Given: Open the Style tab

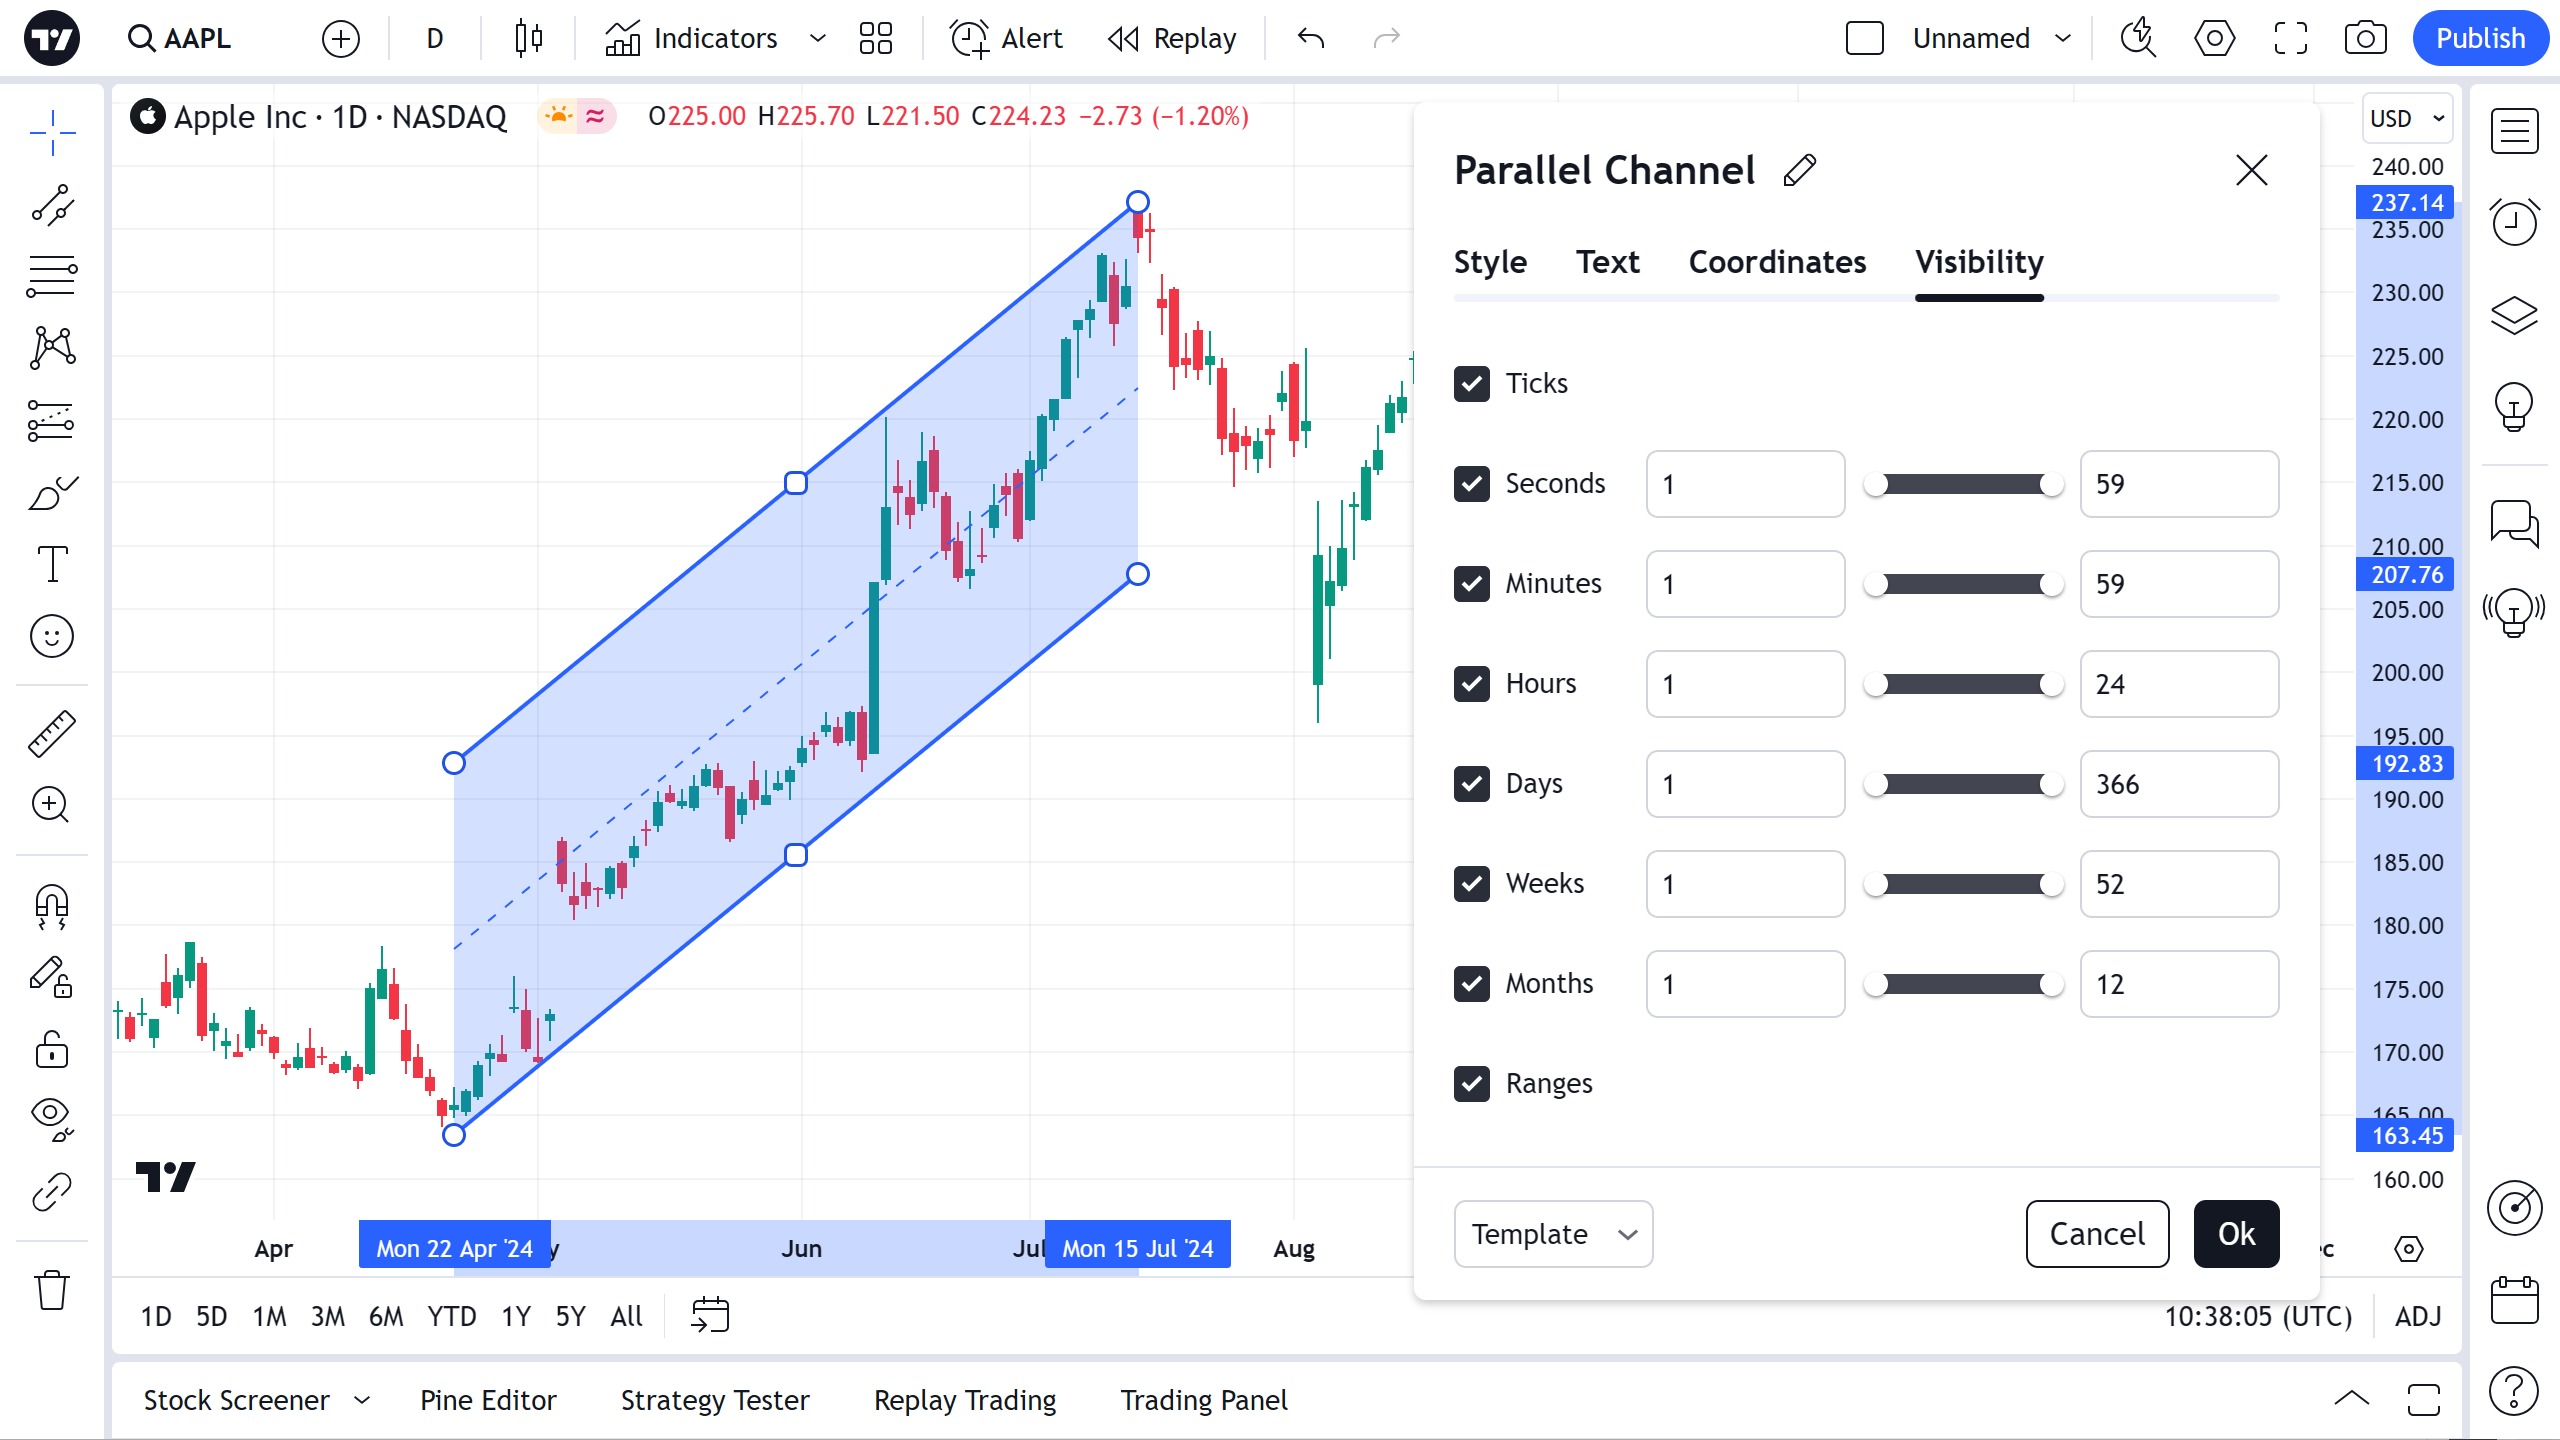Looking at the screenshot, I should [x=1490, y=262].
